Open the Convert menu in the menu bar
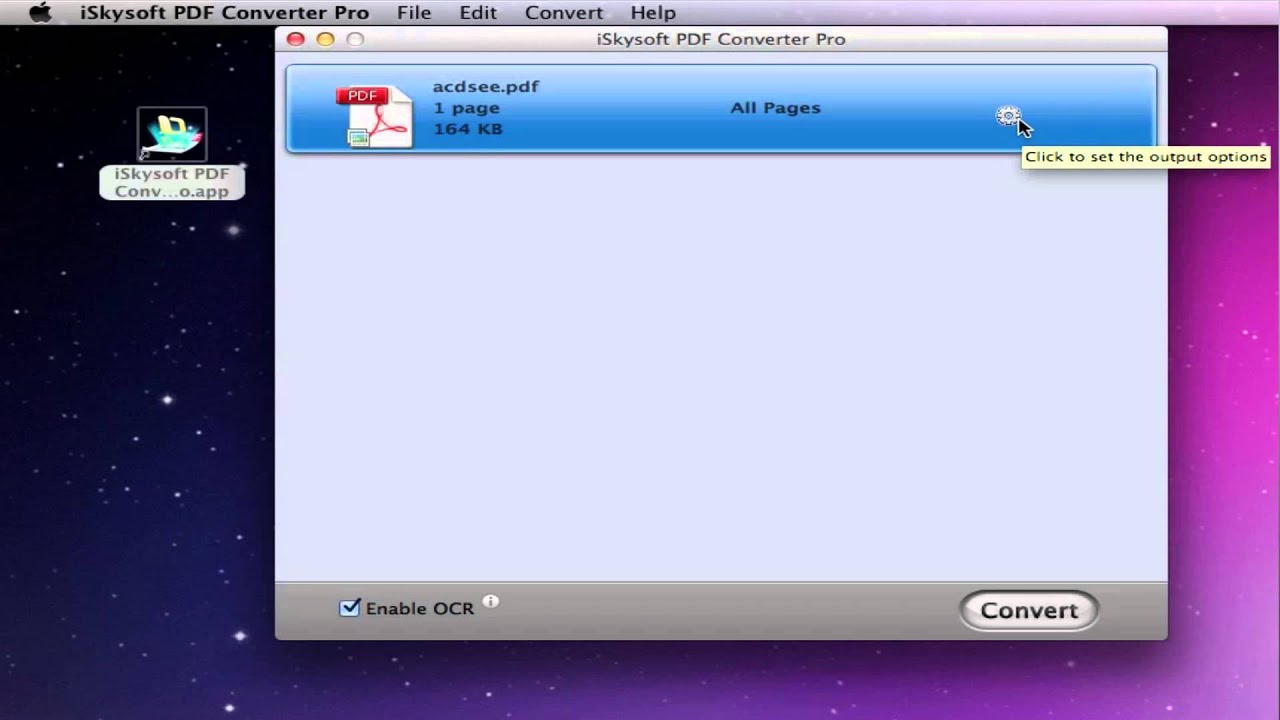 coord(564,13)
